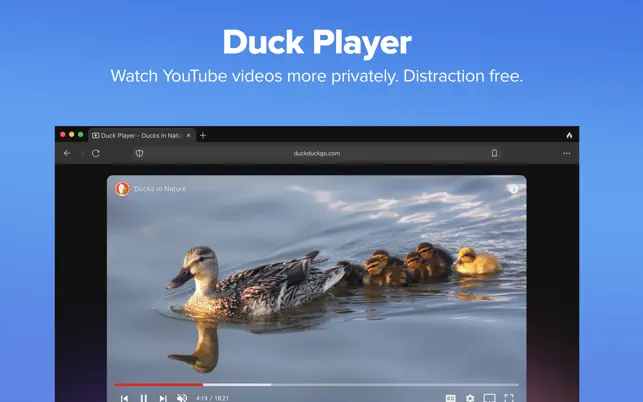This screenshot has width=643, height=402.
Task: Switch video to theater mode
Action: click(x=489, y=398)
